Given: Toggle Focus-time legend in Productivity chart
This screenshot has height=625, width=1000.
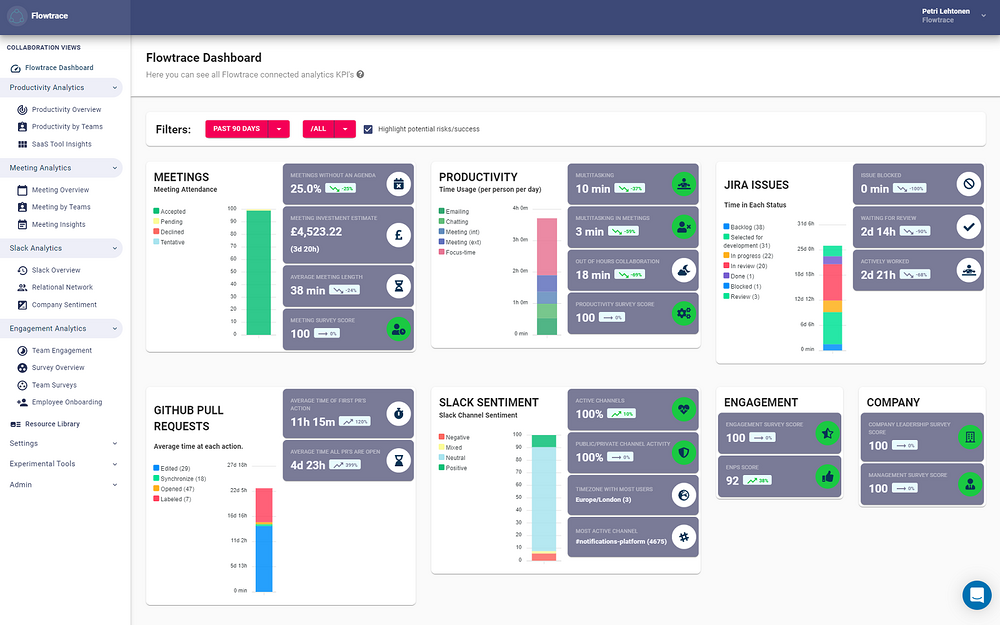Looking at the screenshot, I should tap(457, 253).
